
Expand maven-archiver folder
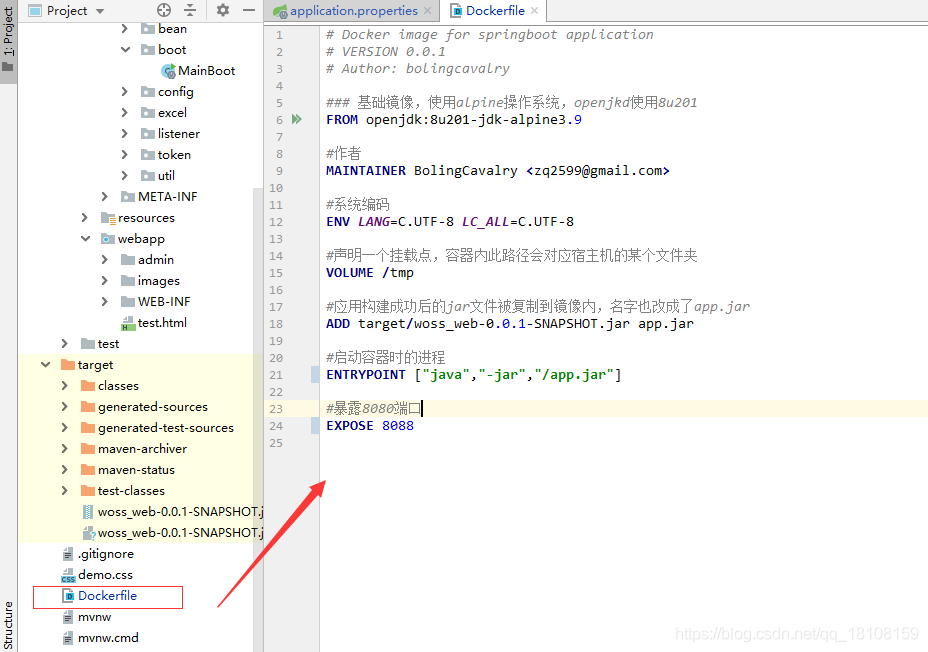65,448
